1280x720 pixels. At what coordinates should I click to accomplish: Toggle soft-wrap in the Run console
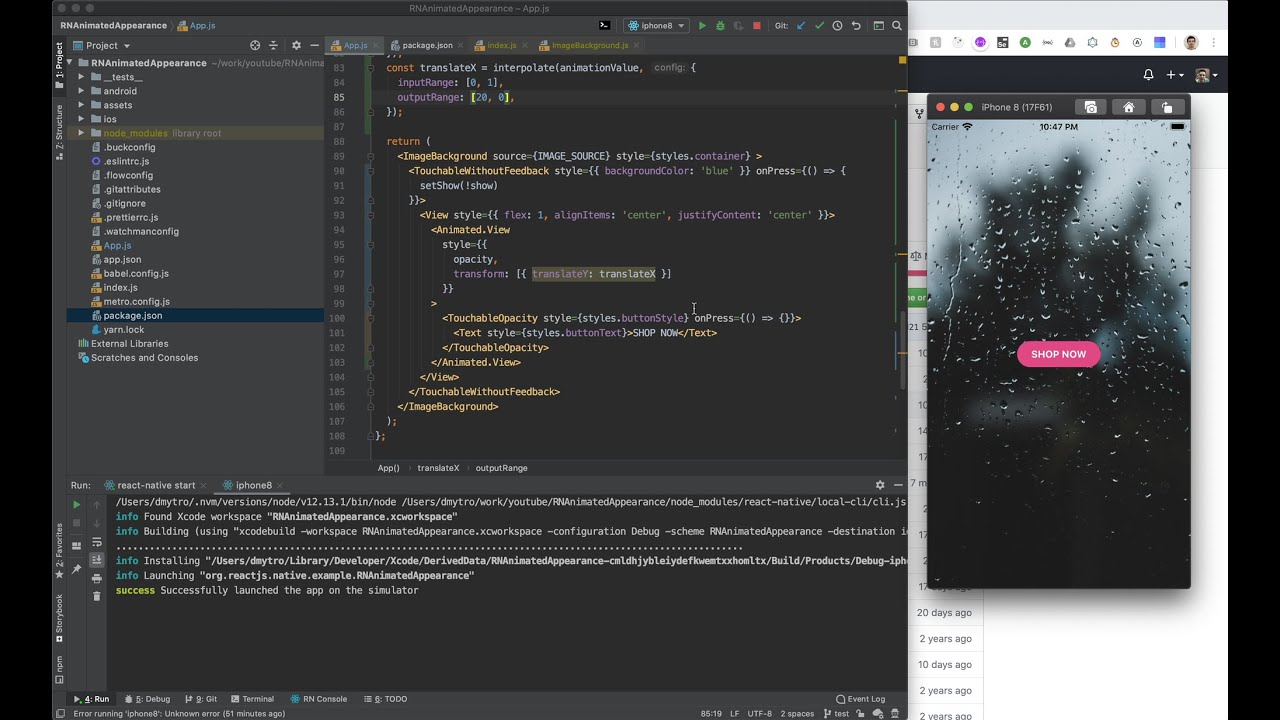(x=97, y=542)
